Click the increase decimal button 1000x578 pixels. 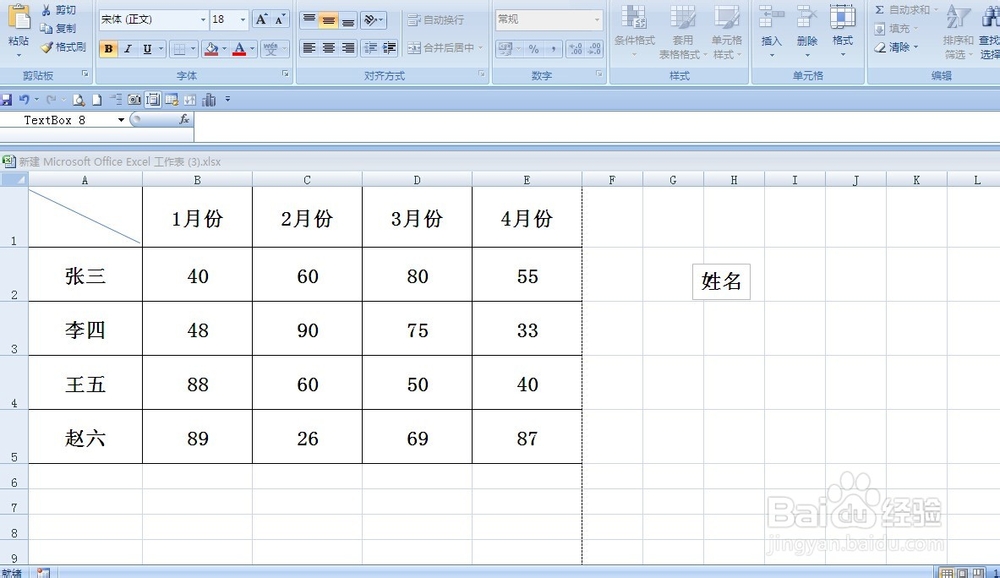pos(575,48)
